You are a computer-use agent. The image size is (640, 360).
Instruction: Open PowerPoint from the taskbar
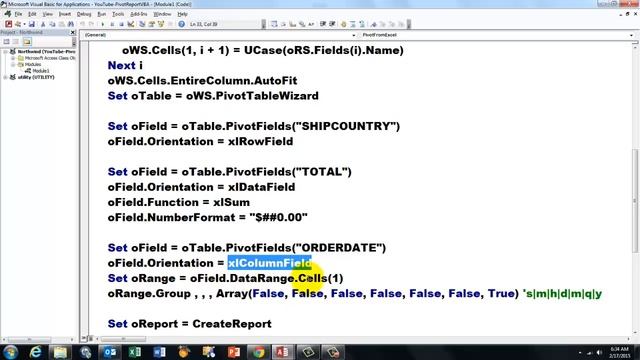point(234,352)
